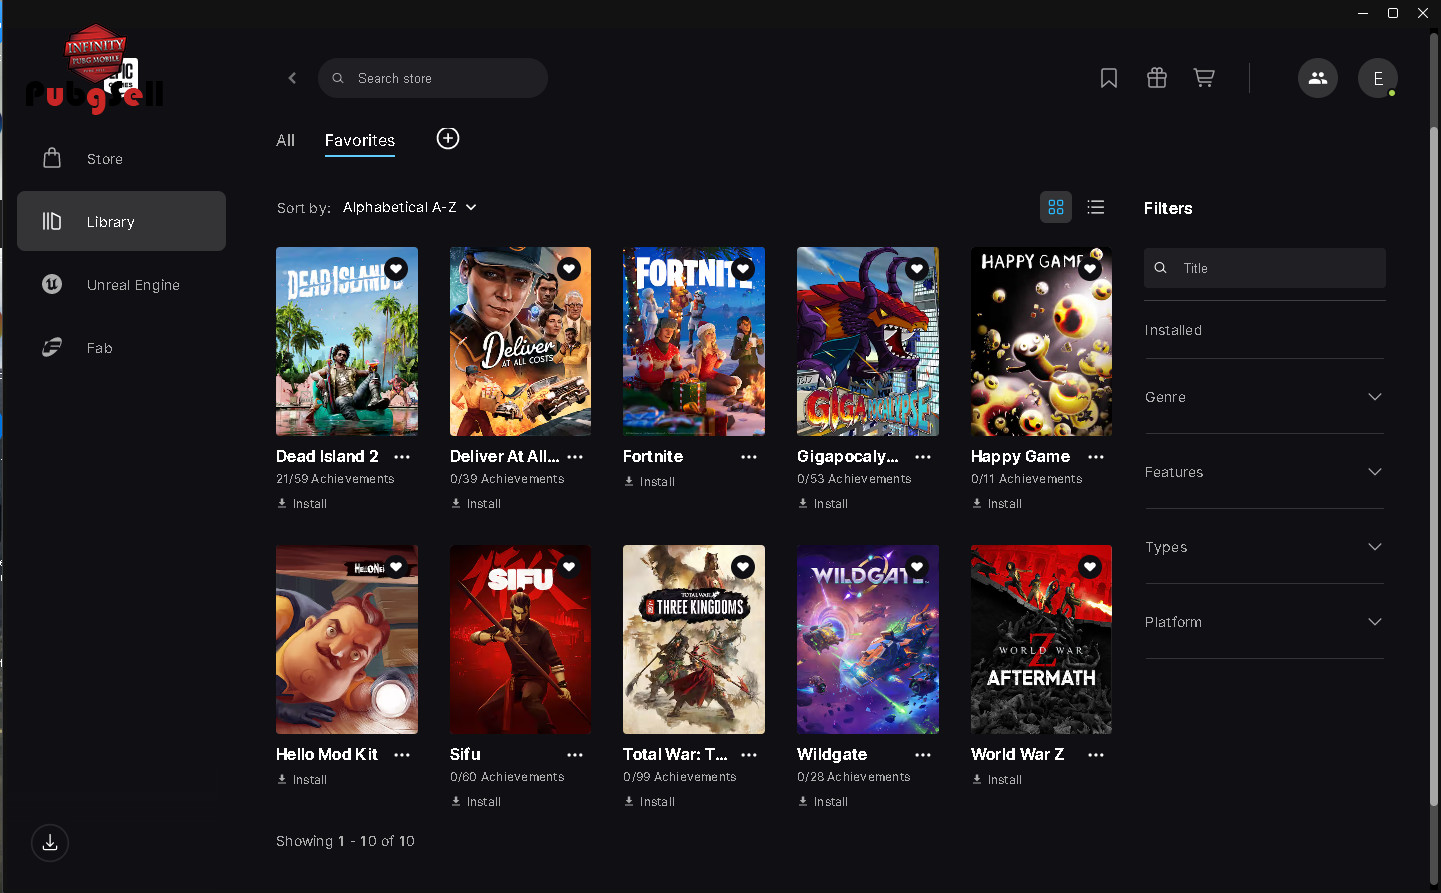Switch to the All tab
Image resolution: width=1441 pixels, height=893 pixels.
click(285, 140)
